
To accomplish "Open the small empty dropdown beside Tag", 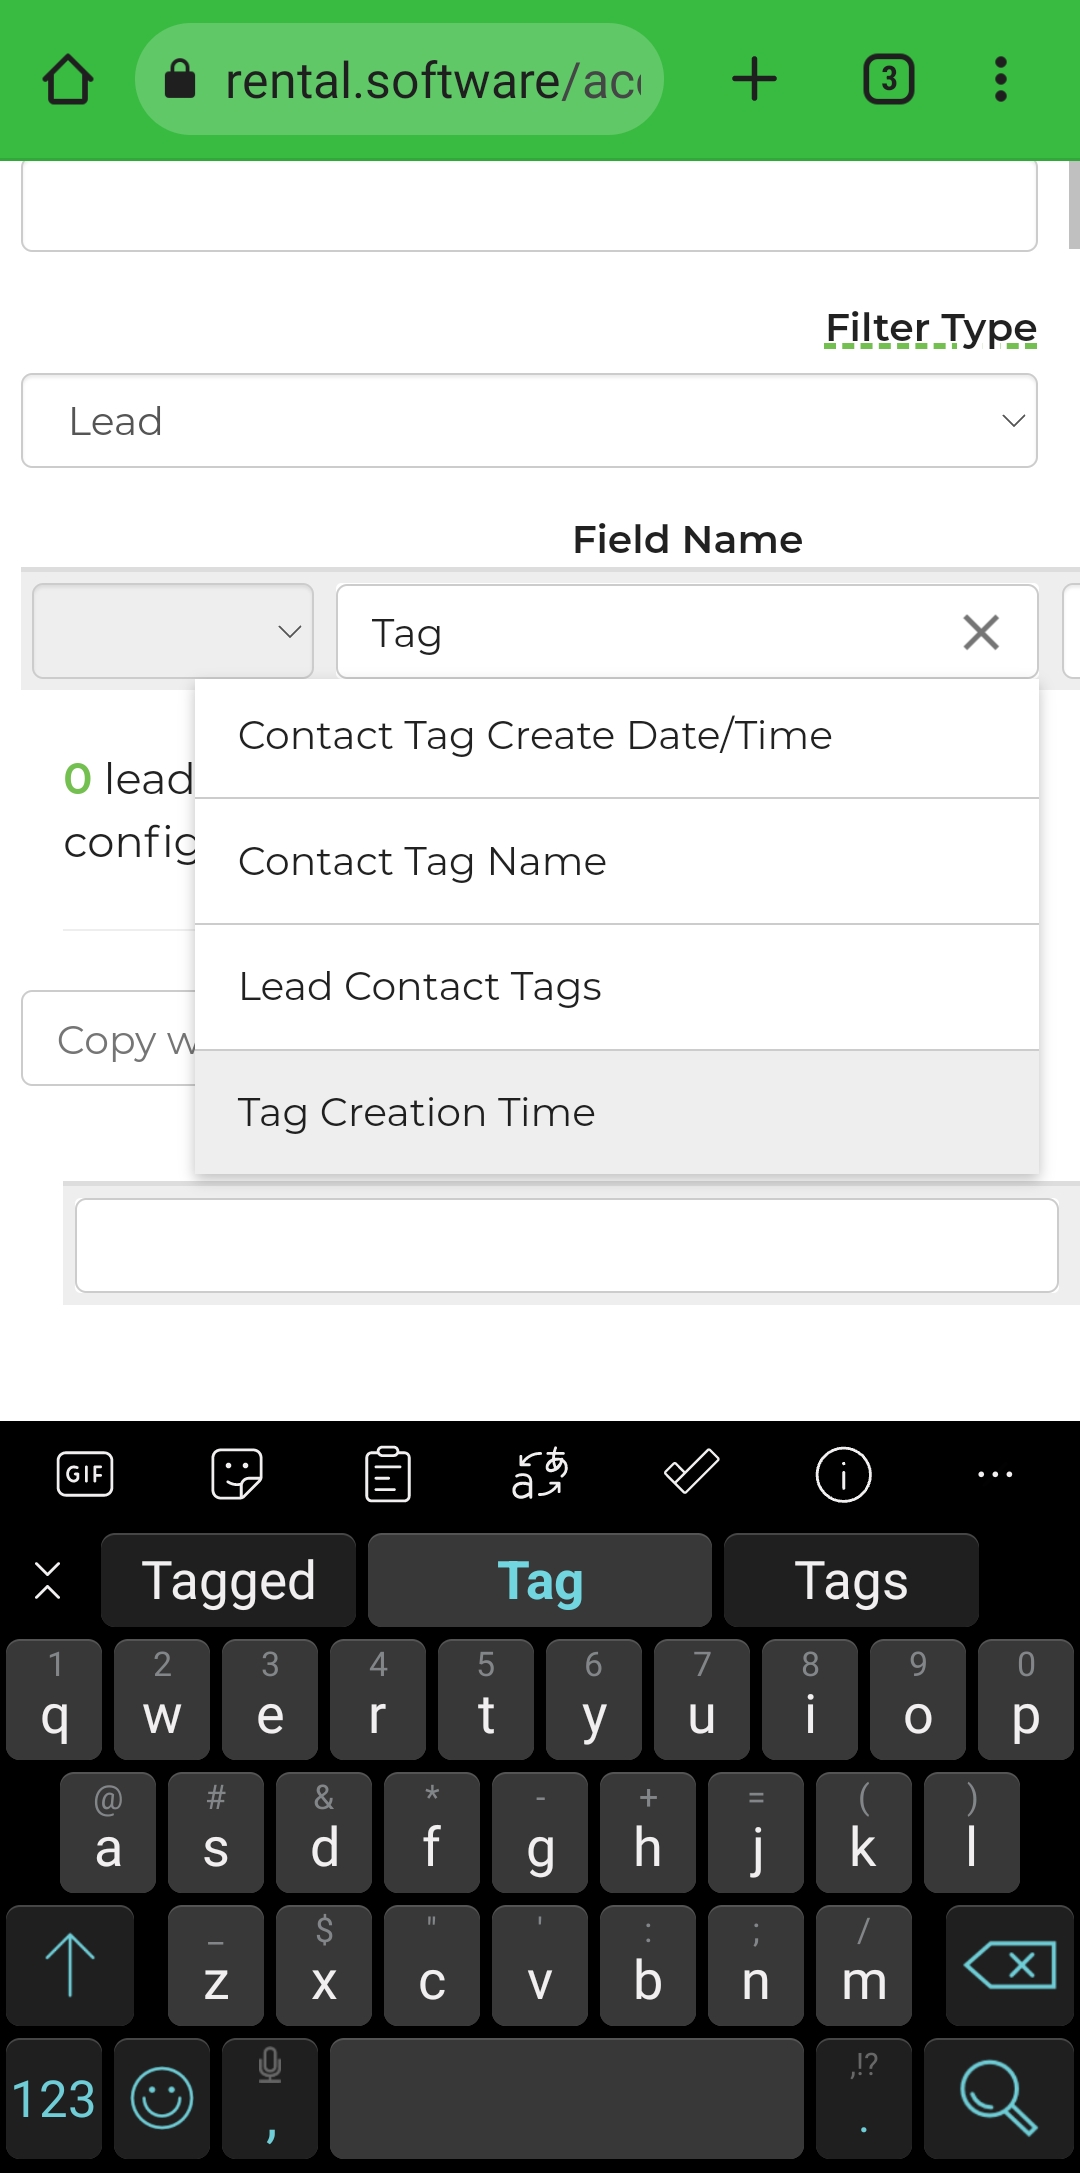I will 173,632.
